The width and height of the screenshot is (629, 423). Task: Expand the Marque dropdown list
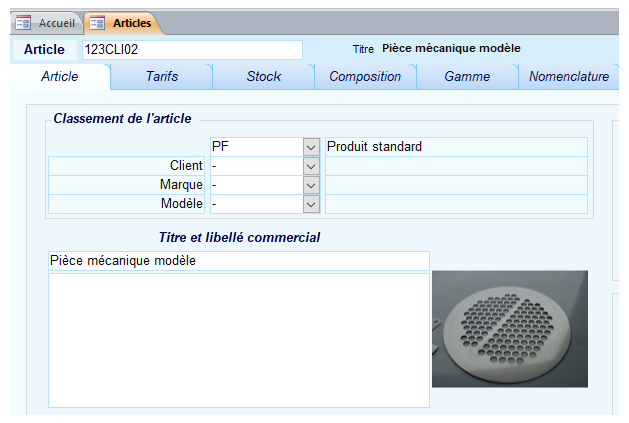pos(311,185)
